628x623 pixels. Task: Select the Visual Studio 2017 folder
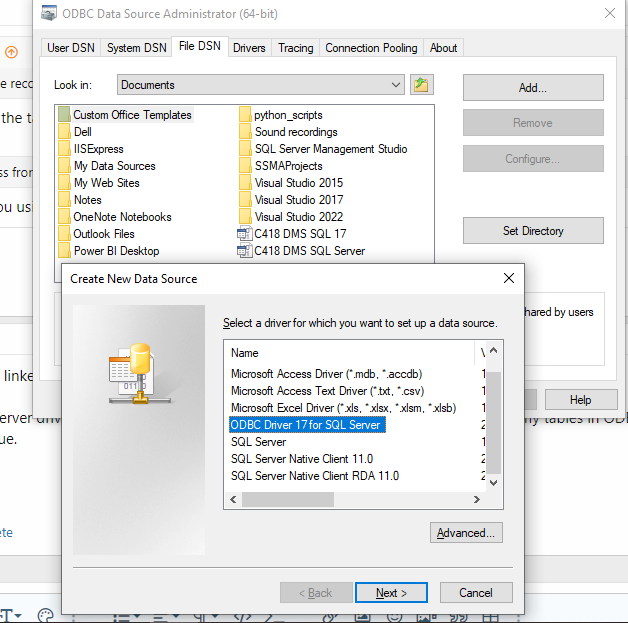[x=292, y=200]
